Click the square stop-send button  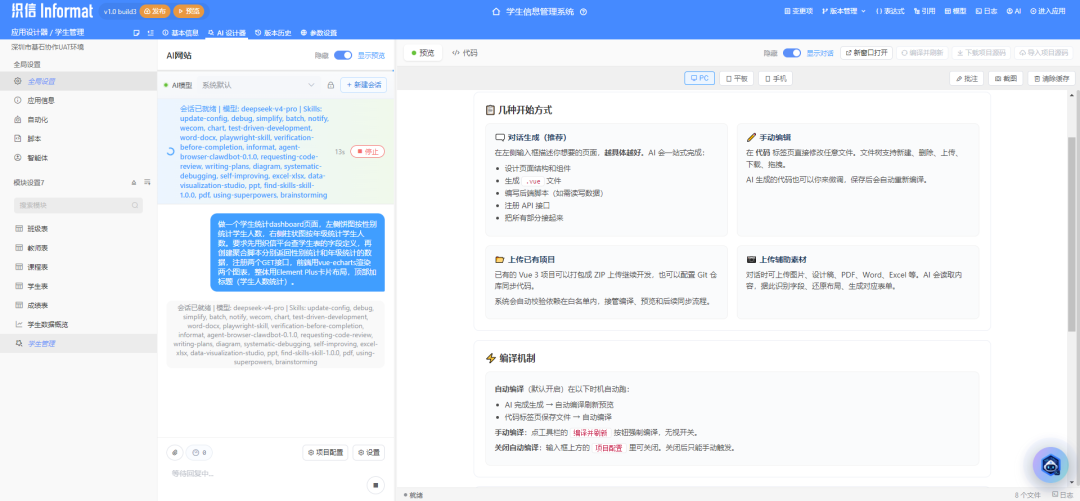[375, 485]
